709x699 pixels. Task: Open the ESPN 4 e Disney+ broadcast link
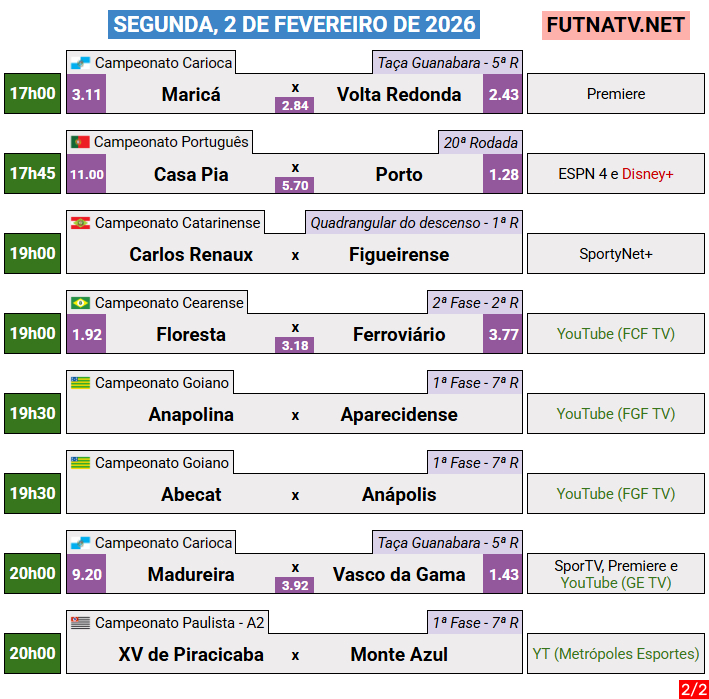(616, 174)
